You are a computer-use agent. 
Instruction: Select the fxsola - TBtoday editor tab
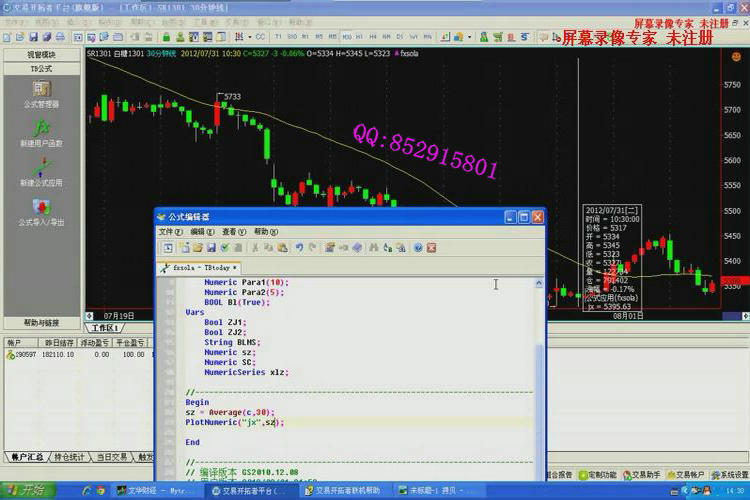tap(202, 267)
